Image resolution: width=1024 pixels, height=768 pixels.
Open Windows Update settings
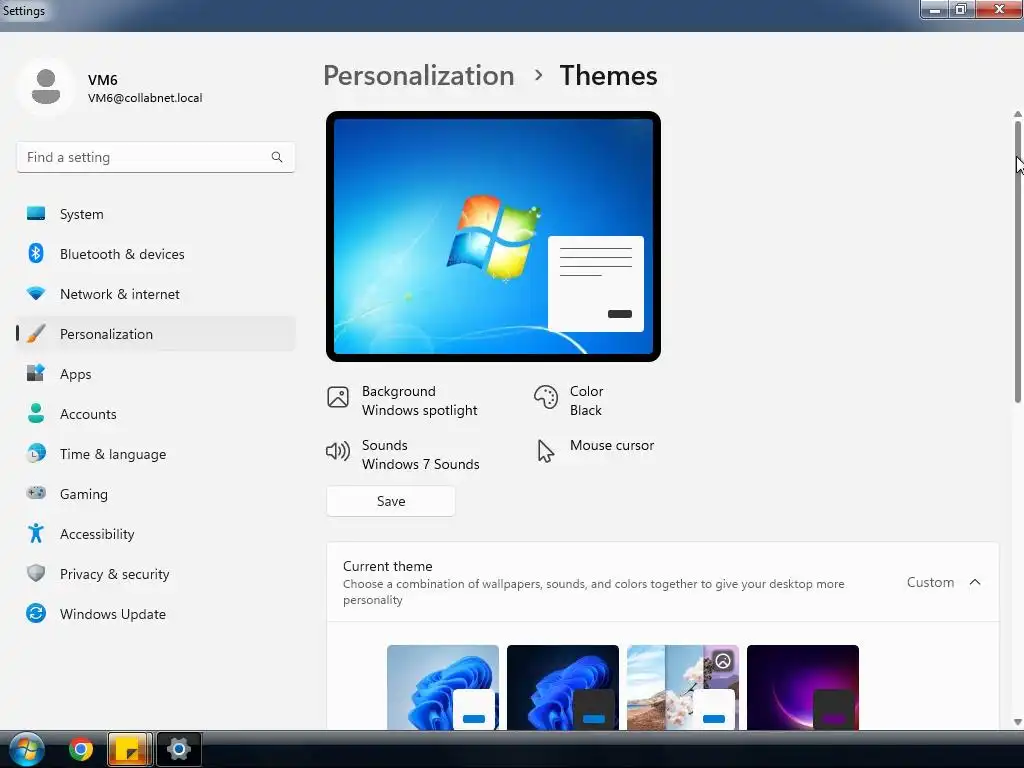[155, 614]
